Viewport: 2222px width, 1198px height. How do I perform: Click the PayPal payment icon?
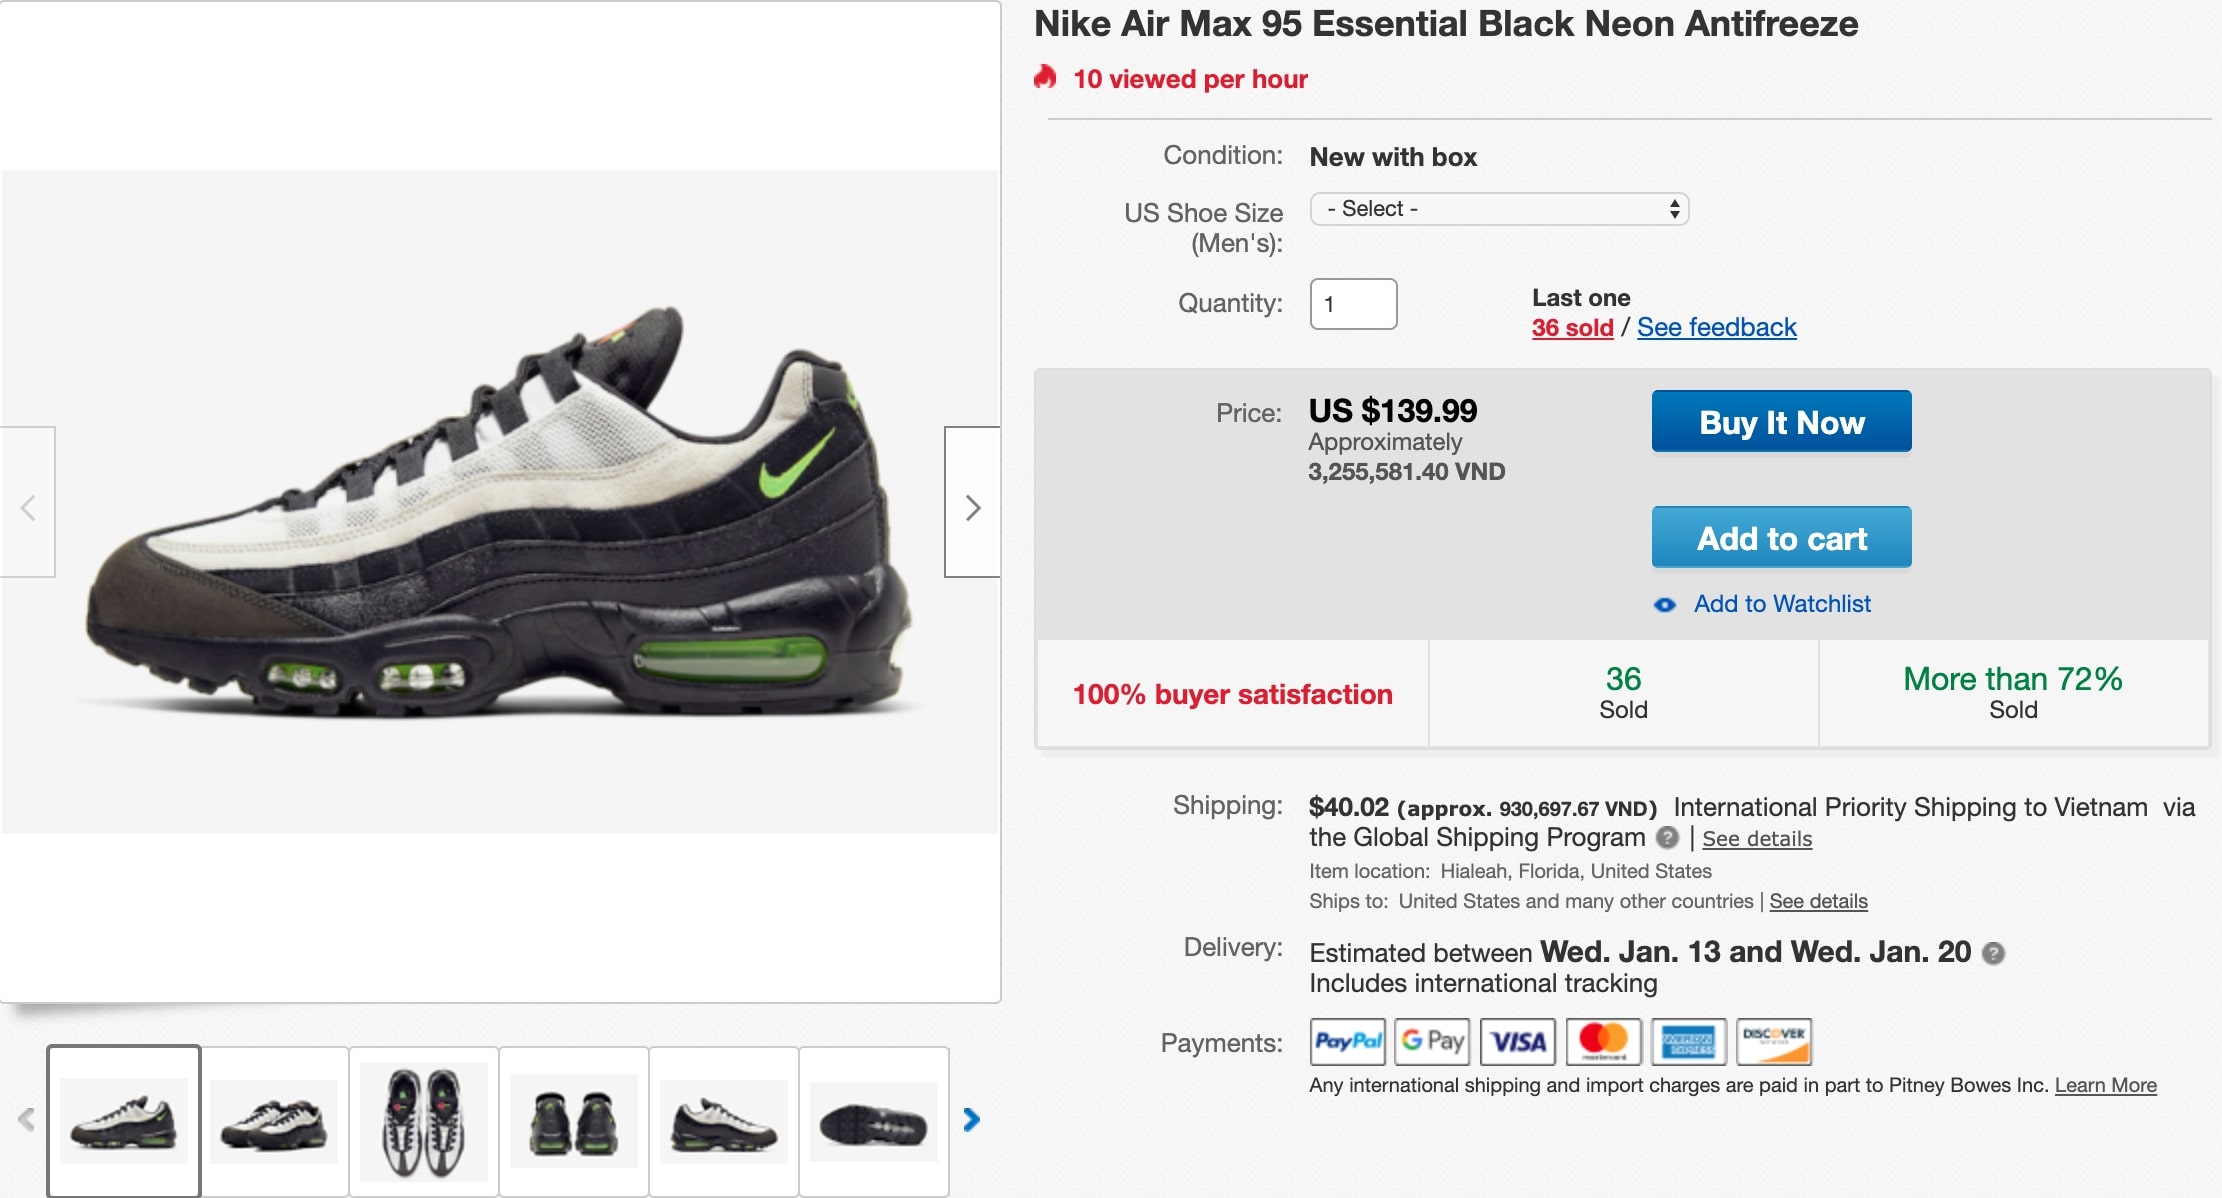1347,1042
